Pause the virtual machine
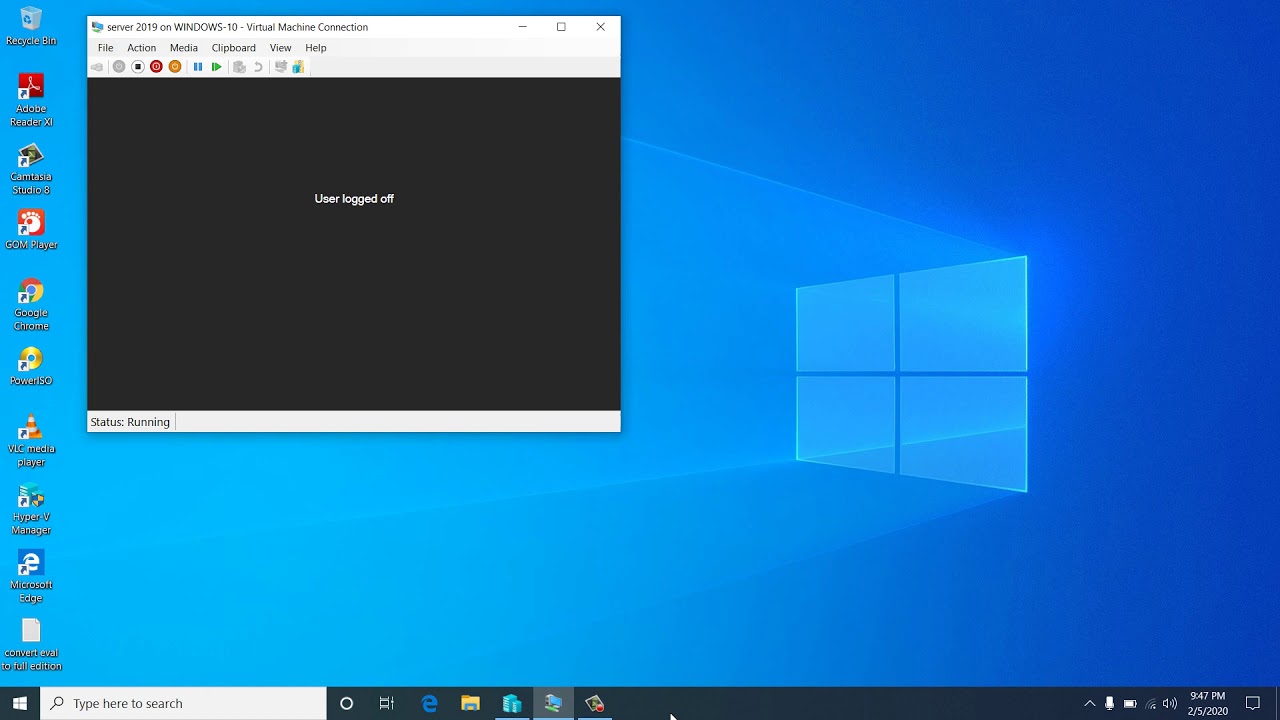Image resolution: width=1280 pixels, height=720 pixels. [x=198, y=67]
